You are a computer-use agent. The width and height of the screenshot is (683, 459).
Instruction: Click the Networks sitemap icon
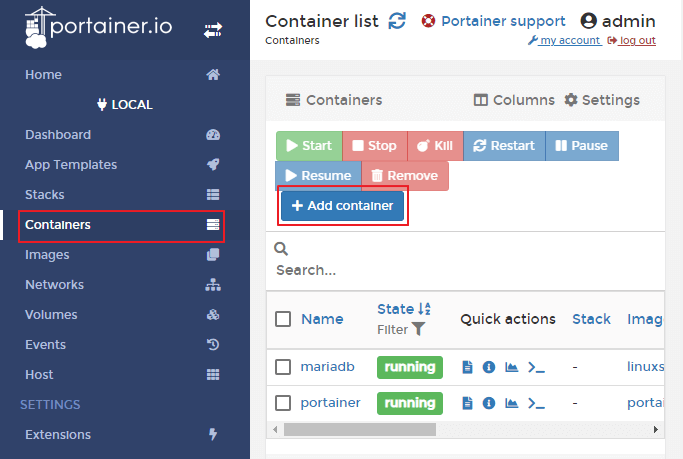213,284
